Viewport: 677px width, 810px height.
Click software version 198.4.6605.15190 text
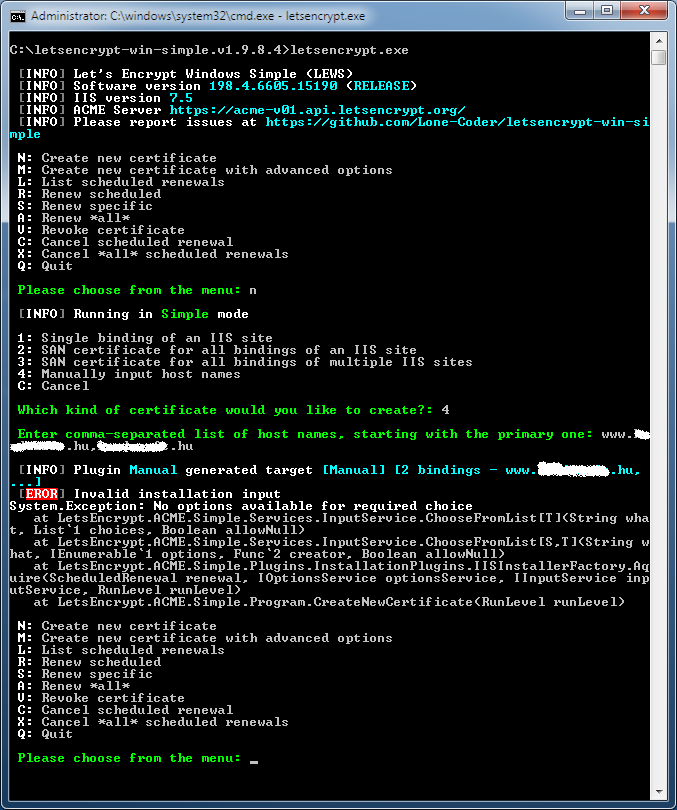click(273, 86)
